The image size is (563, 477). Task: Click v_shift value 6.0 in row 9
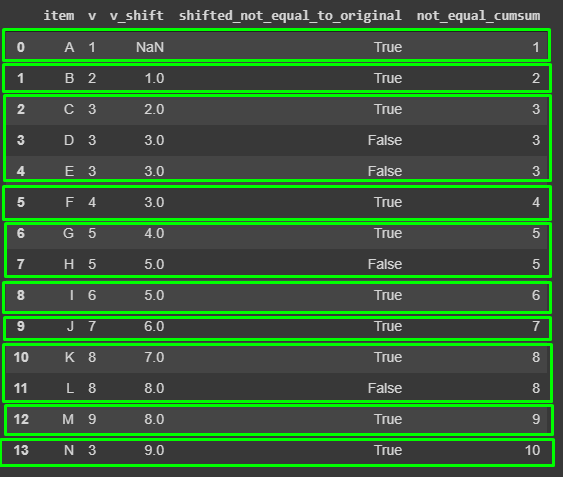point(154,326)
